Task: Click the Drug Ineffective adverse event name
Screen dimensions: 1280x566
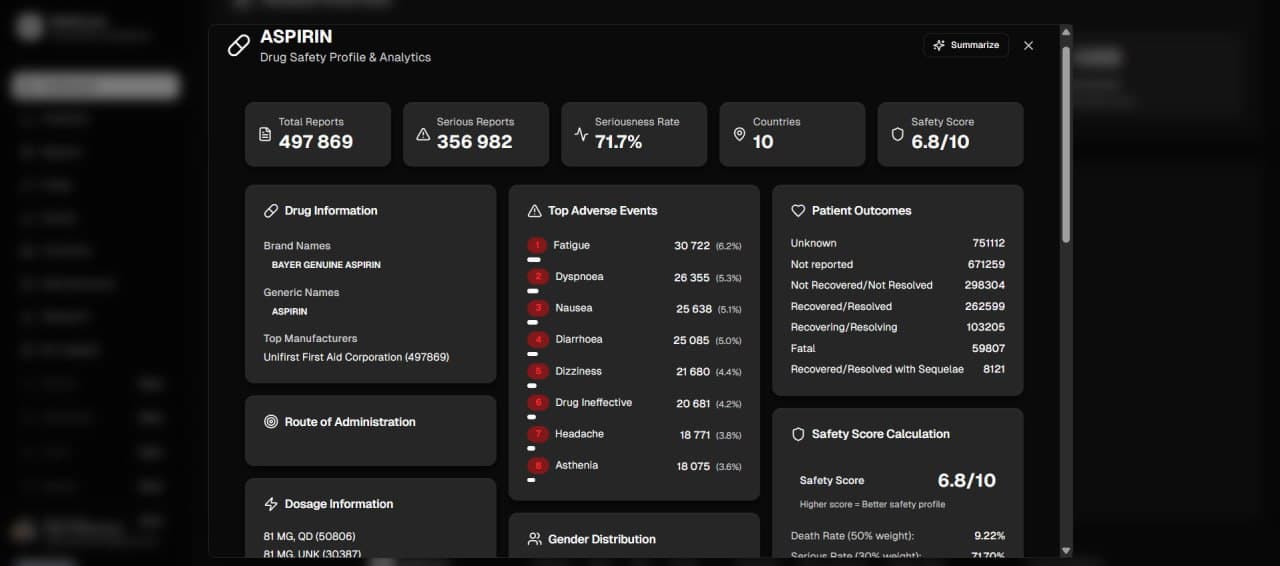Action: pyautogui.click(x=594, y=403)
